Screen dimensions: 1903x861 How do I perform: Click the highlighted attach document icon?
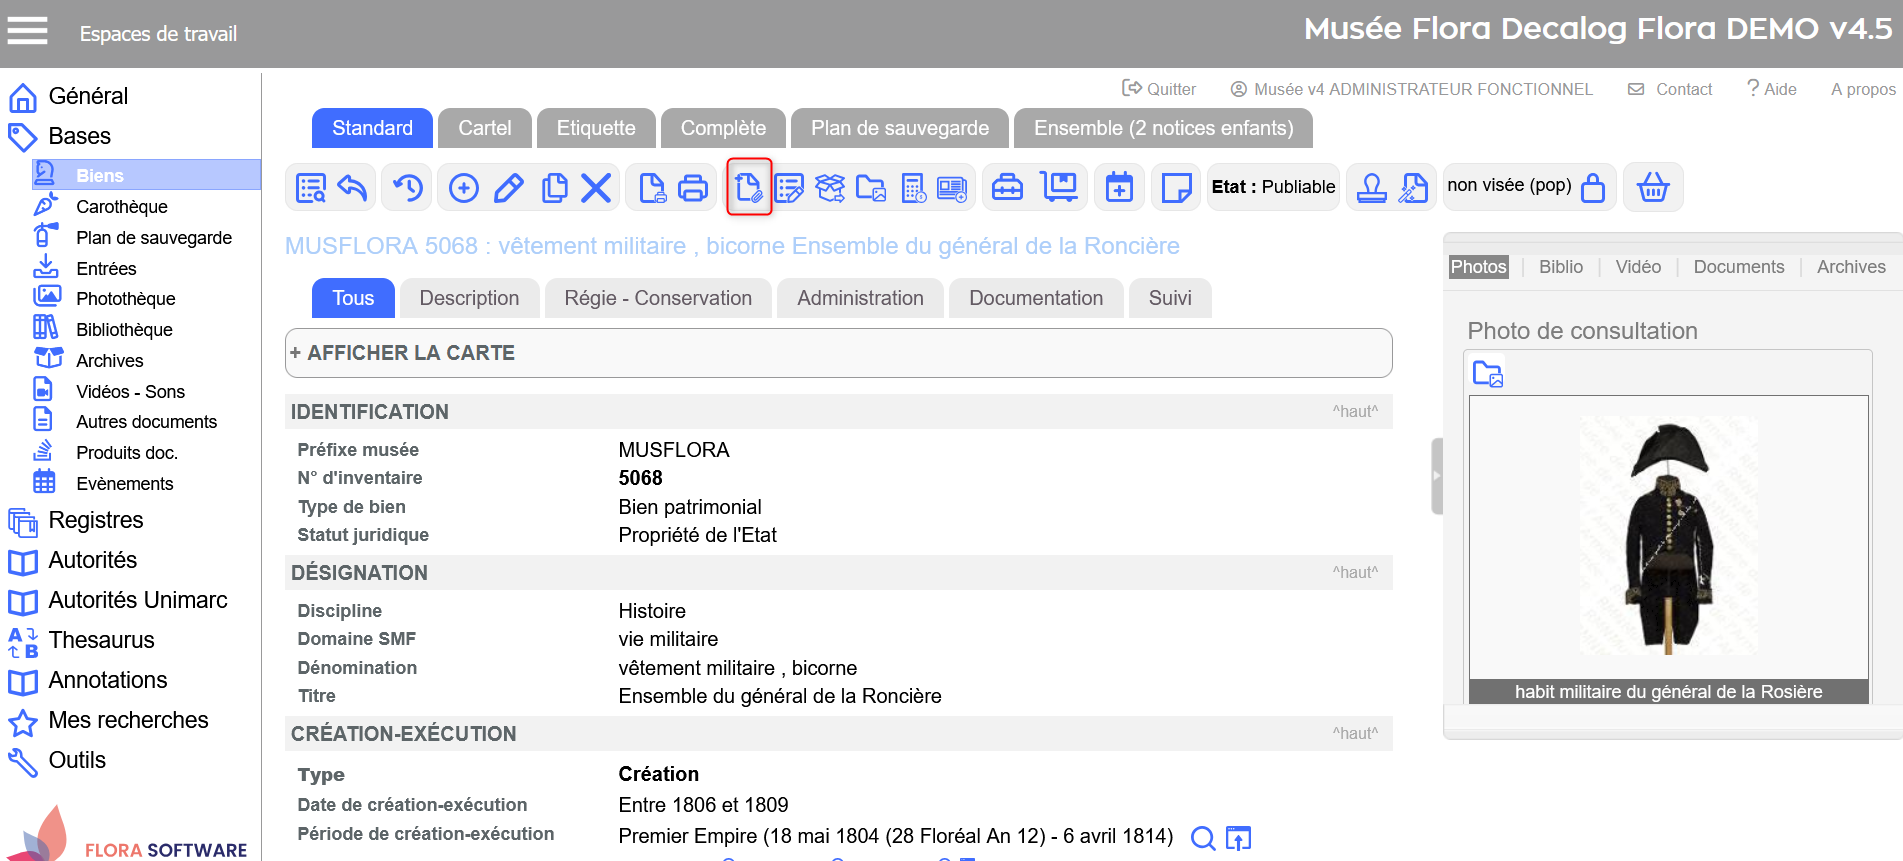tap(749, 188)
